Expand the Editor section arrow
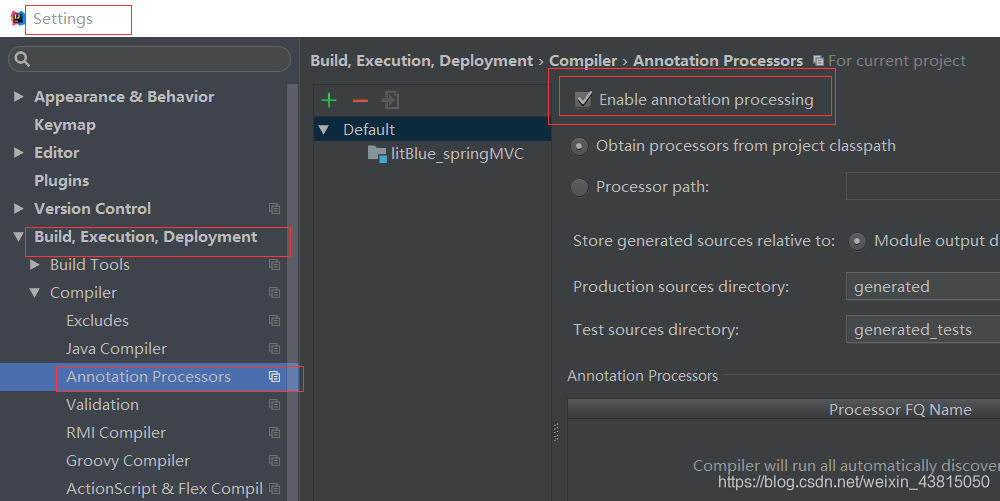 coord(18,153)
